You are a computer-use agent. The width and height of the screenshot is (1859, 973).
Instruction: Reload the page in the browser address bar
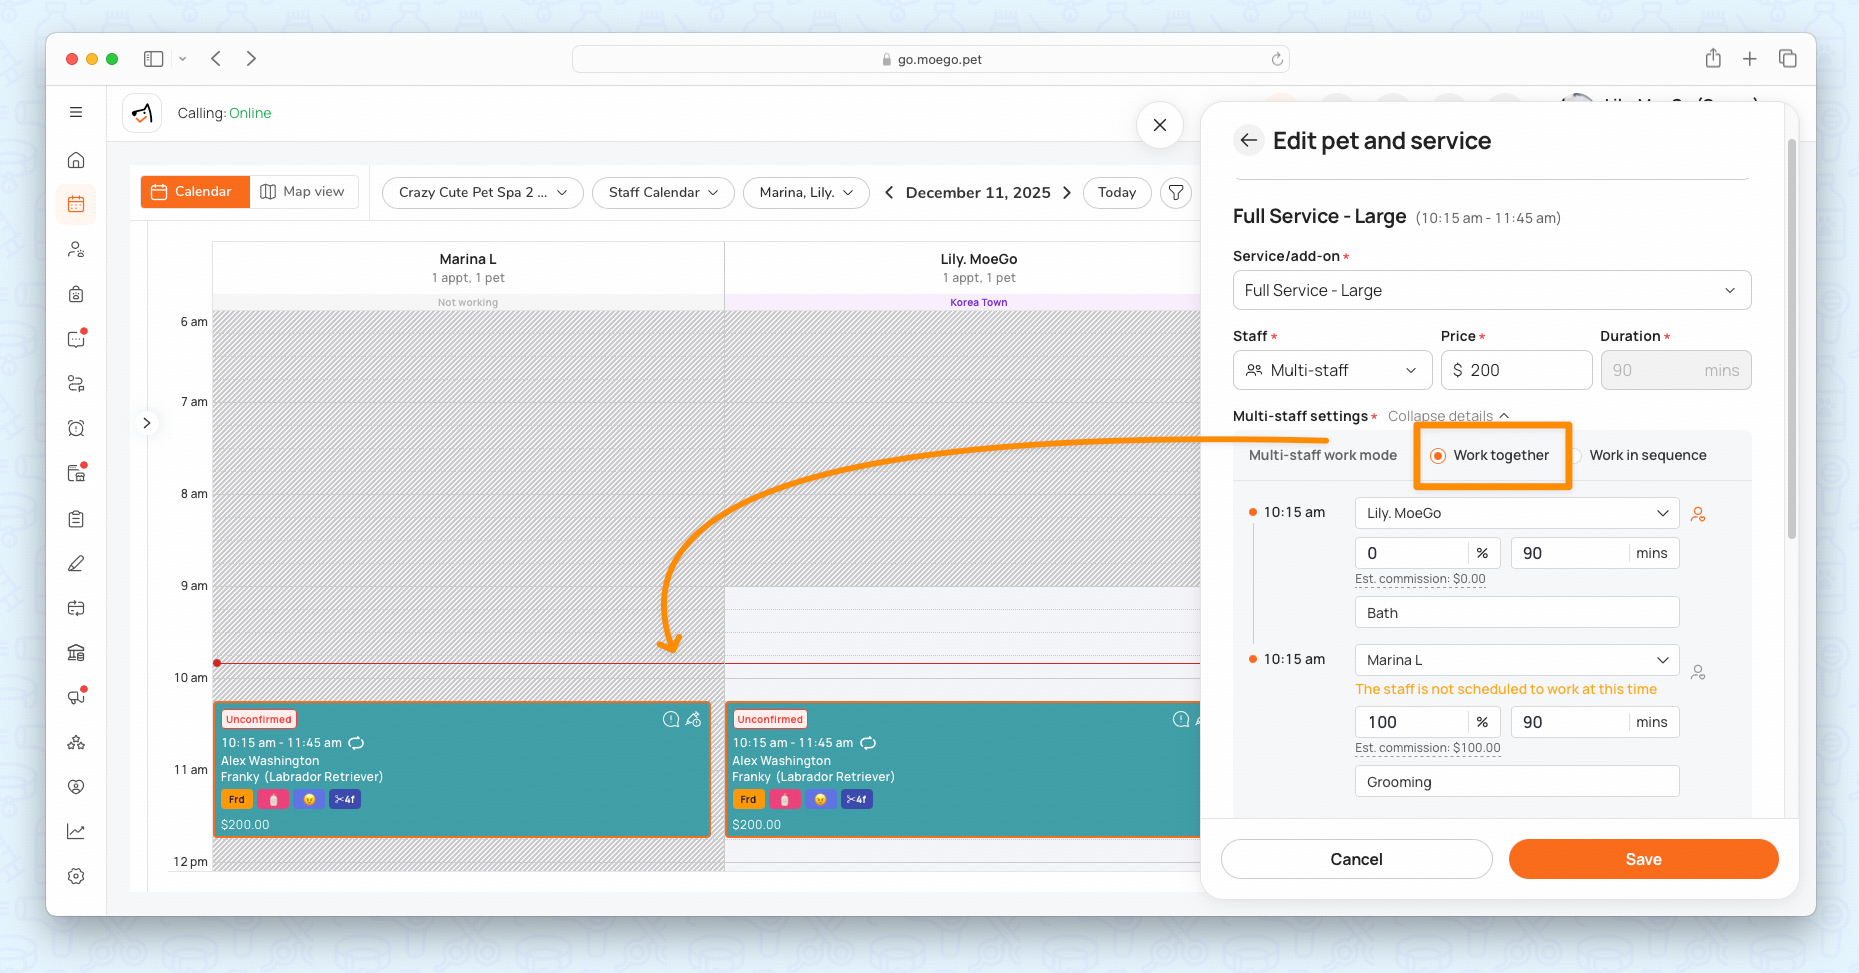pos(1277,59)
